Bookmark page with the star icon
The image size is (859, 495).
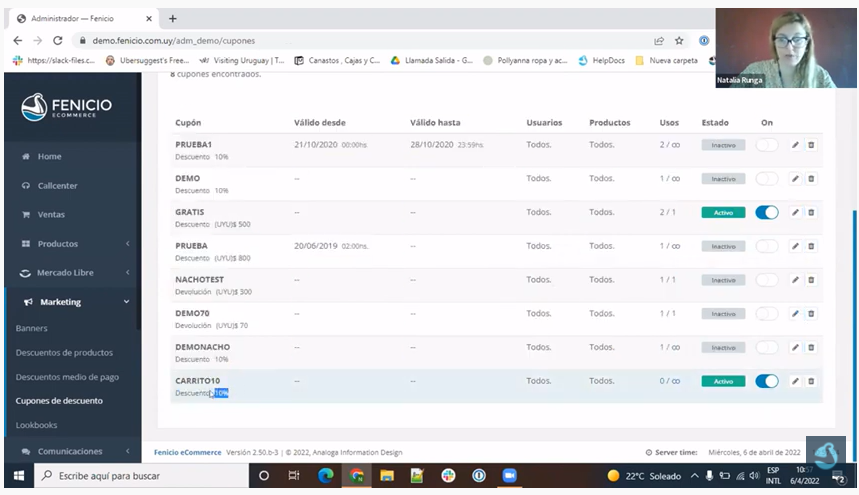coord(679,41)
